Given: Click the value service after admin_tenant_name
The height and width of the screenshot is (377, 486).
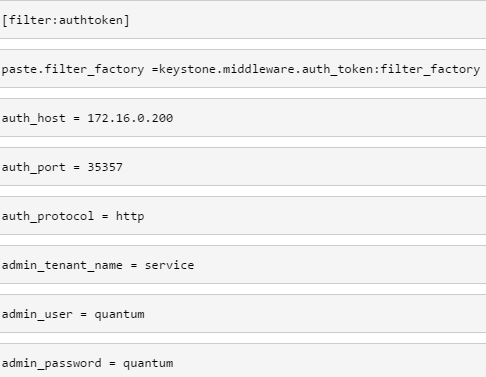Looking at the screenshot, I should (x=169, y=265).
